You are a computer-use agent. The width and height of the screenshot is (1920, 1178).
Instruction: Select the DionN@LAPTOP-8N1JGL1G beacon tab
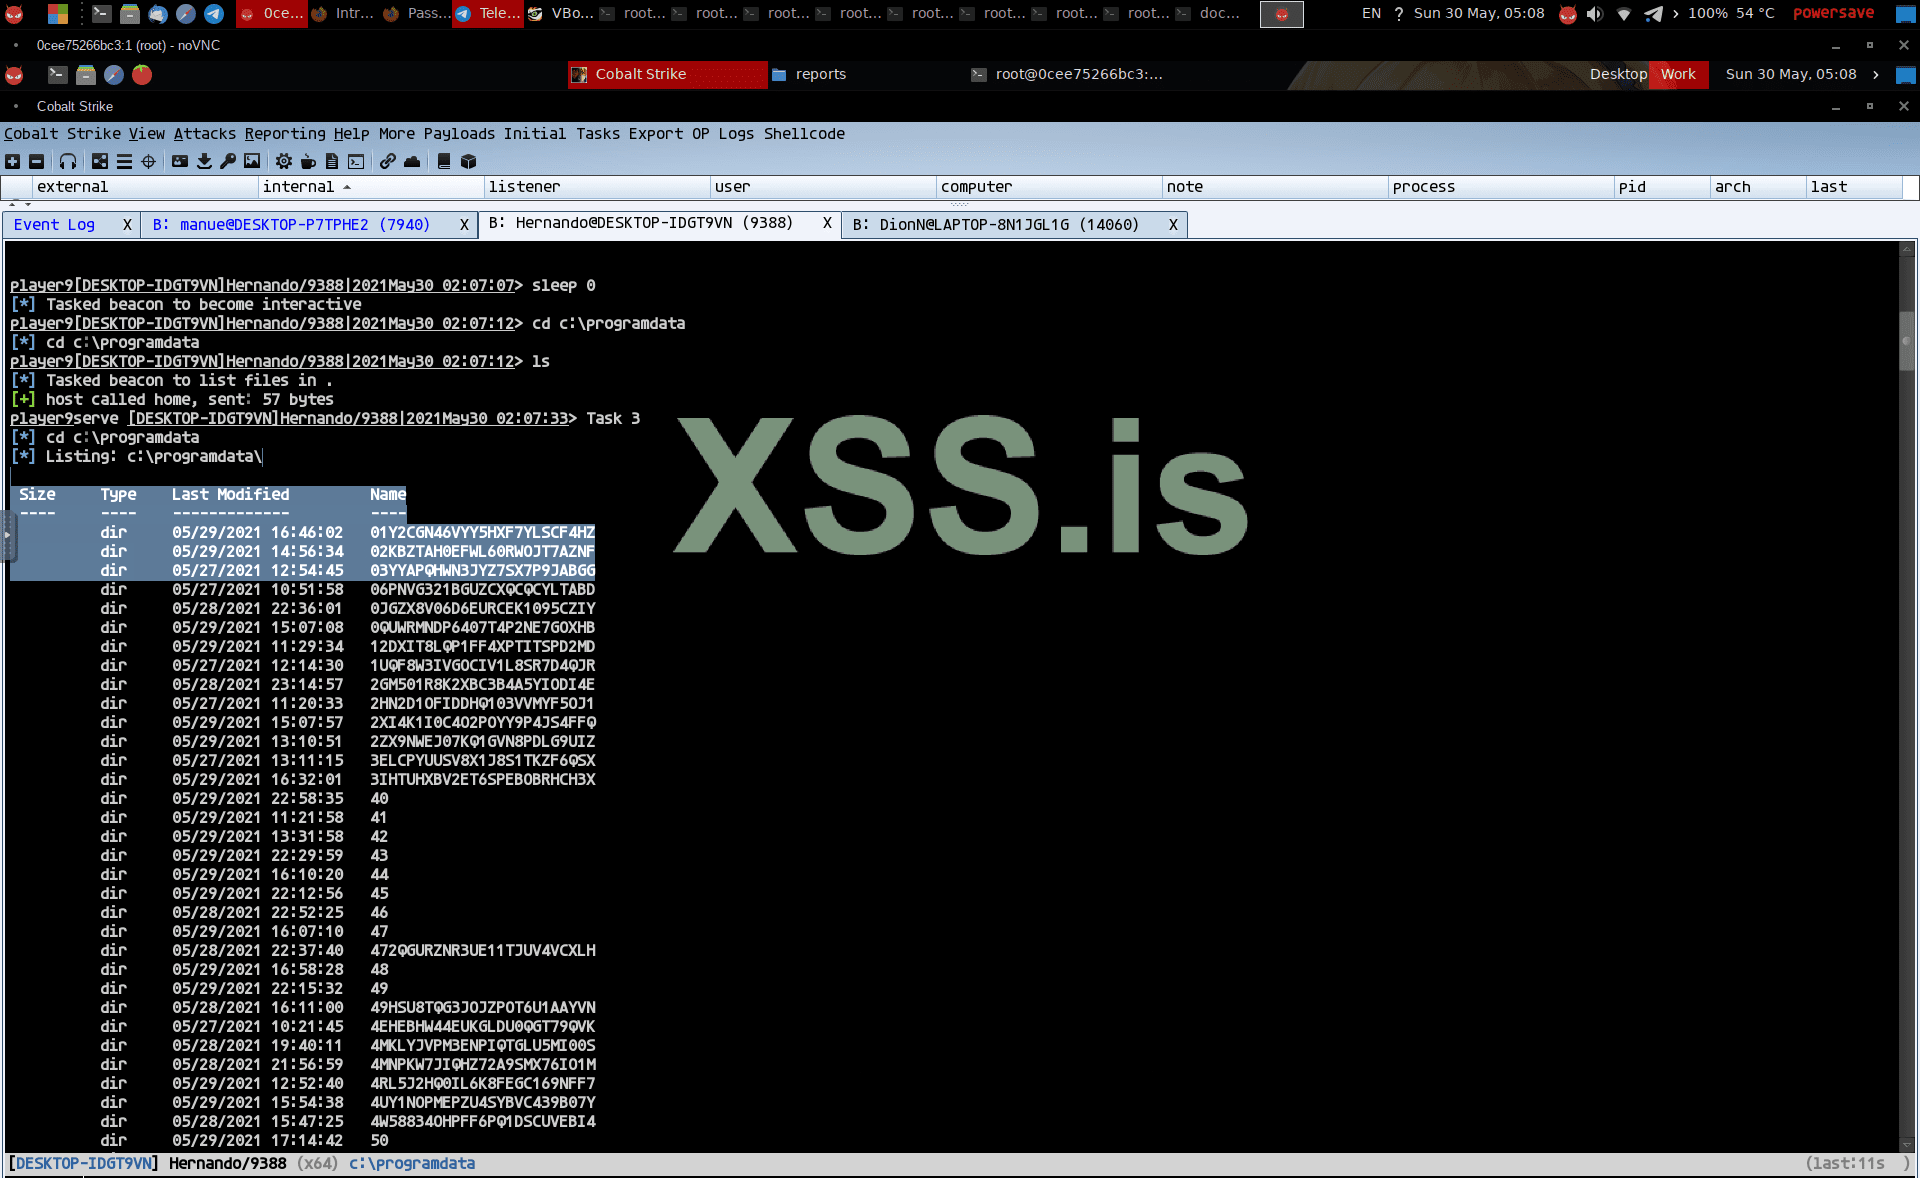[x=1008, y=225]
